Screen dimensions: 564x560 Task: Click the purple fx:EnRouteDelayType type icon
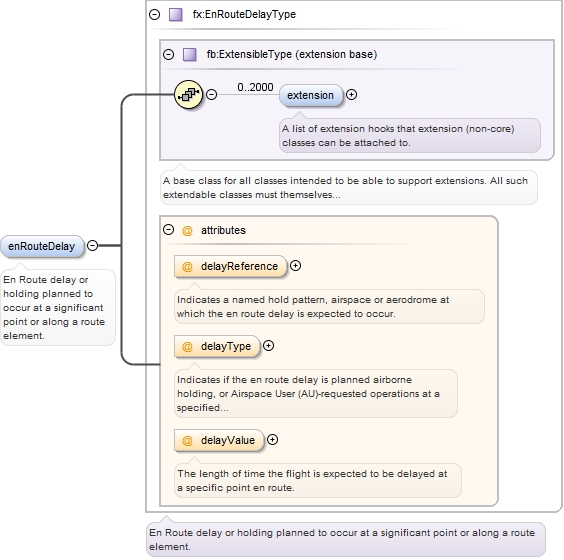176,15
